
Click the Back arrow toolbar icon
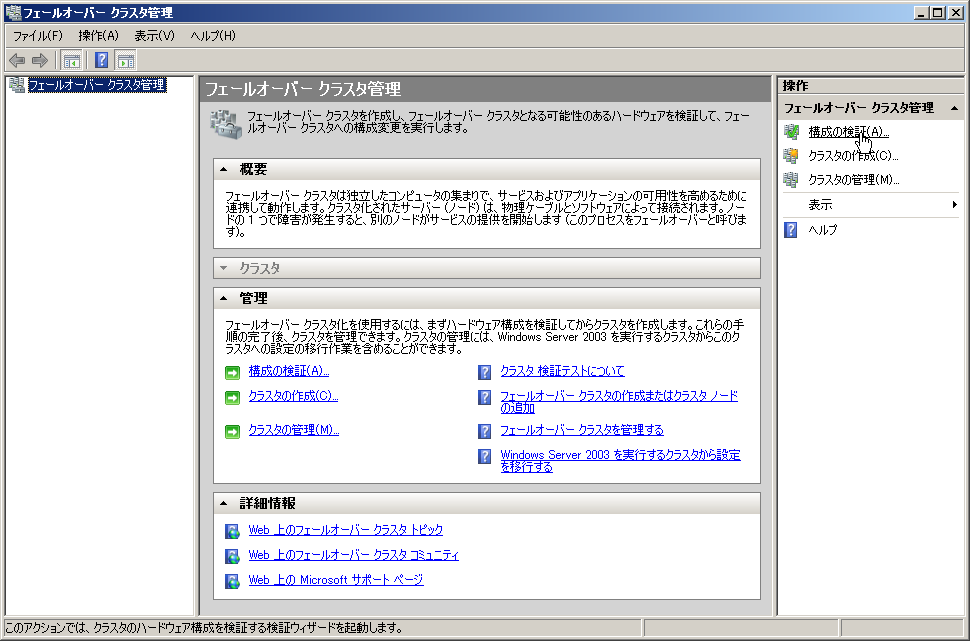(x=17, y=60)
